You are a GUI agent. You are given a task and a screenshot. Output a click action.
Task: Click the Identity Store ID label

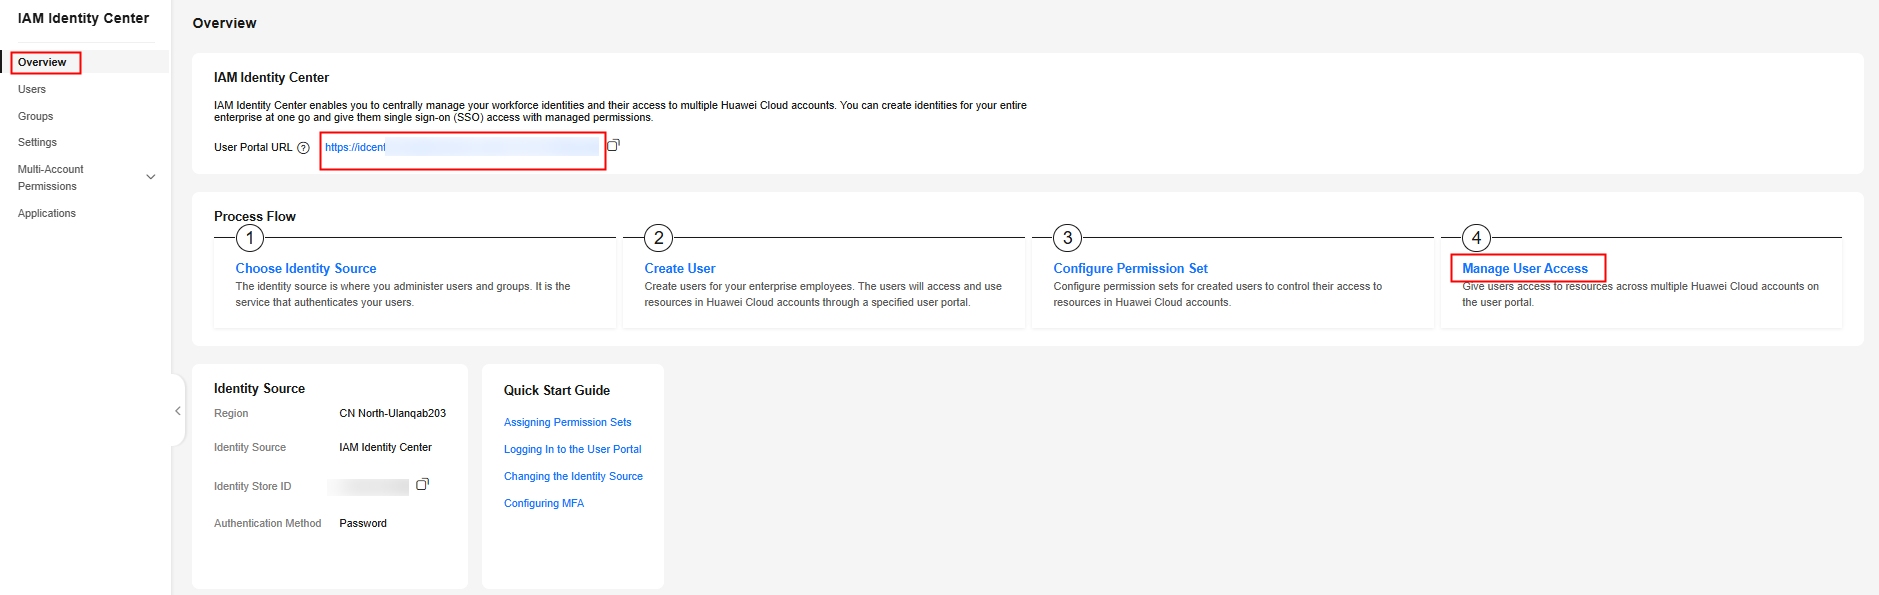(253, 486)
